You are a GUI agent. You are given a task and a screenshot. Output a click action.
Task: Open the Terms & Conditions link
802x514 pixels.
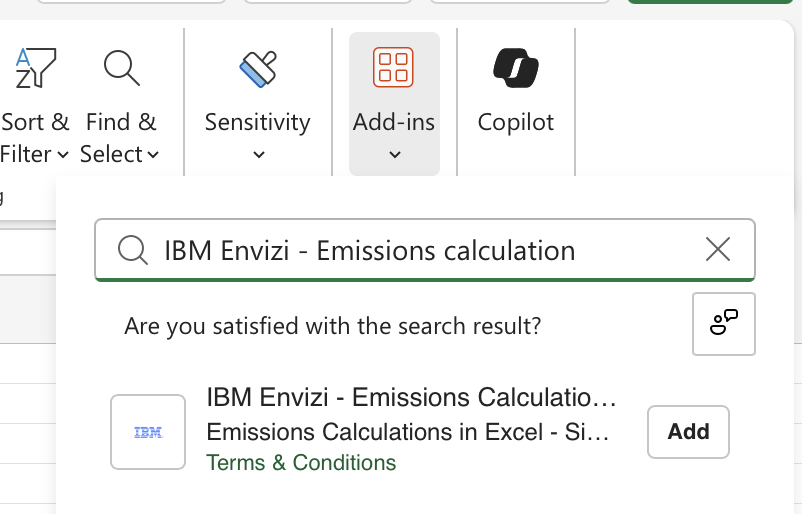click(x=300, y=463)
